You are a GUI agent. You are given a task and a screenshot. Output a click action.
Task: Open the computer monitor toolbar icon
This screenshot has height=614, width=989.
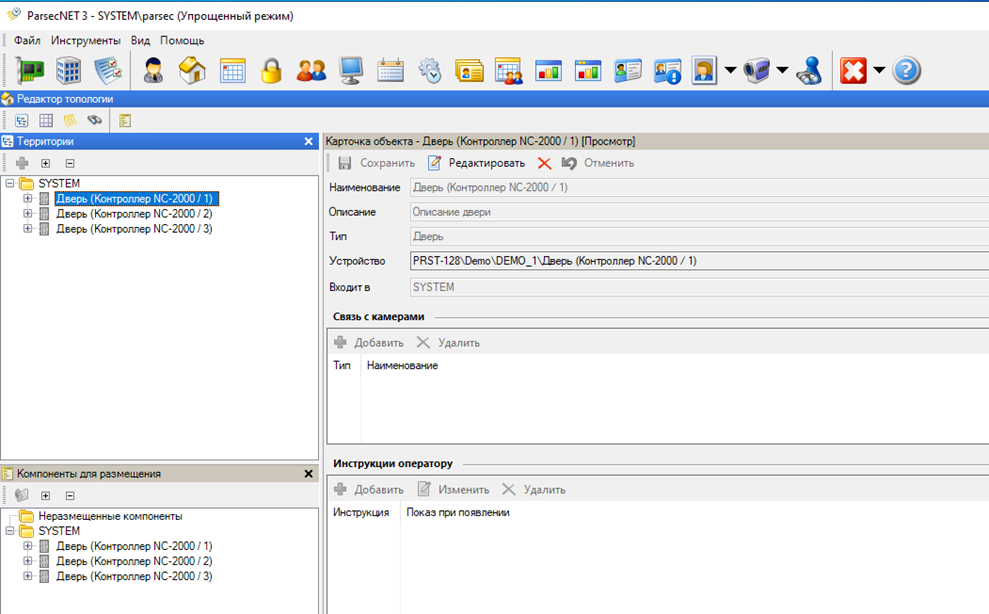pyautogui.click(x=351, y=71)
